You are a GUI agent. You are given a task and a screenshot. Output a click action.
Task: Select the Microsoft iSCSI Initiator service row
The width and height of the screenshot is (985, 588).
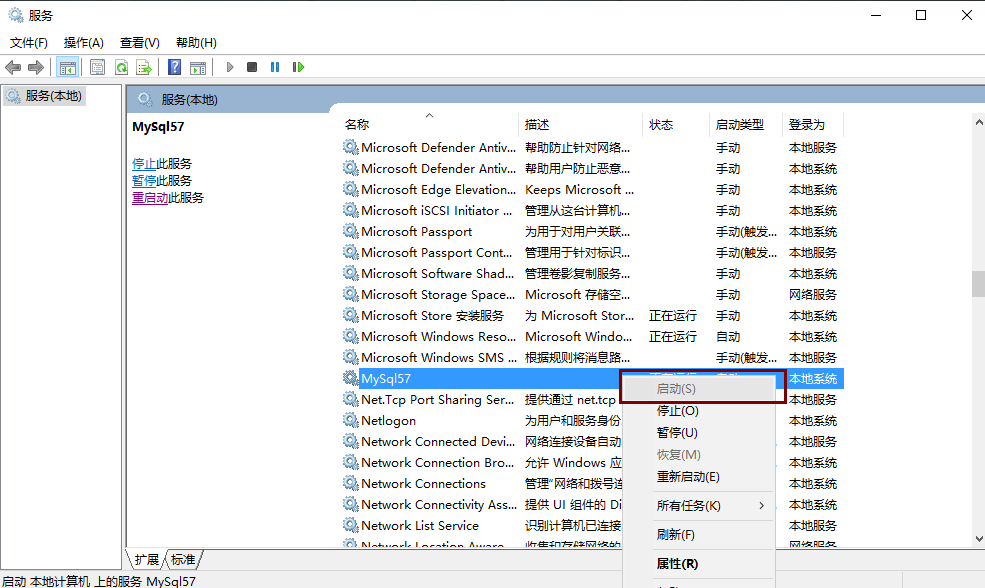(592, 210)
